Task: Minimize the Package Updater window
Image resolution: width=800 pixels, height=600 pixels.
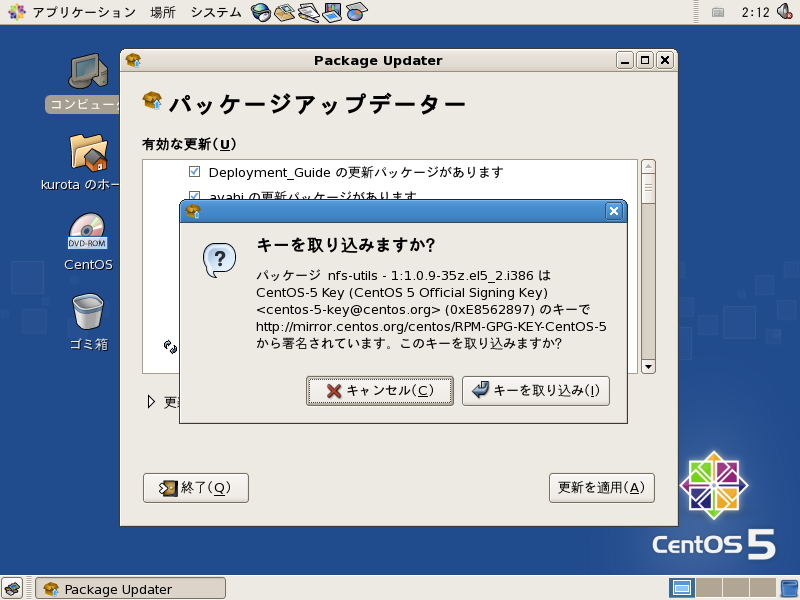Action: (x=625, y=60)
